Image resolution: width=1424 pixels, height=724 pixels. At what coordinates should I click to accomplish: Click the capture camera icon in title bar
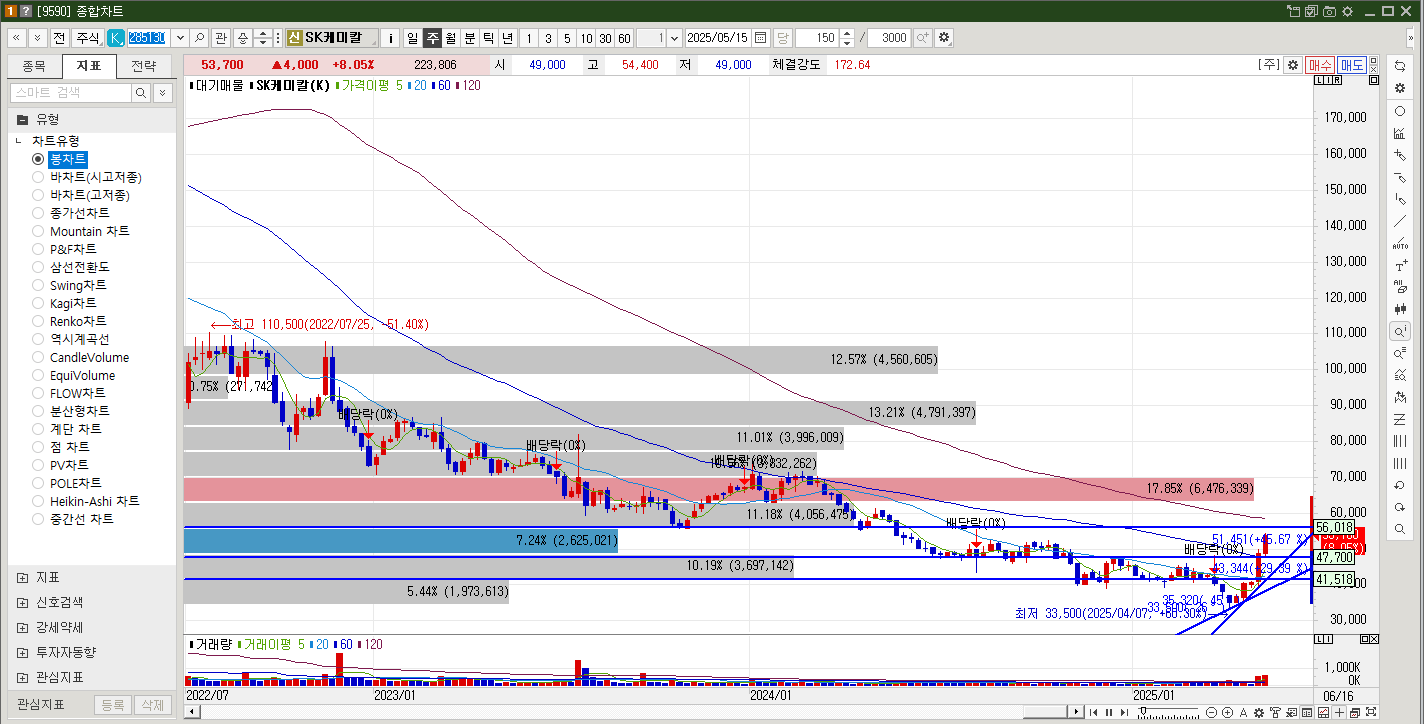click(x=1329, y=11)
